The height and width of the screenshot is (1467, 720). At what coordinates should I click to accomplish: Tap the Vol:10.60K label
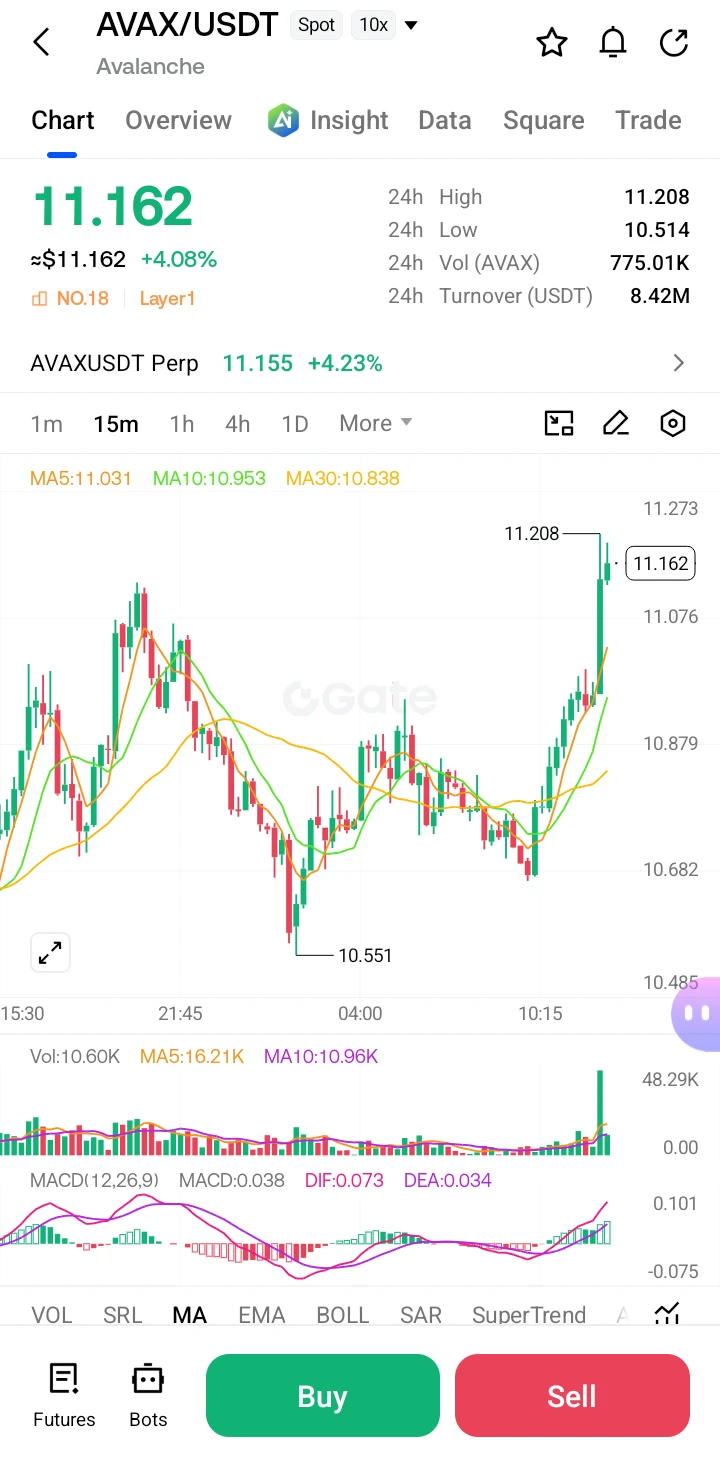pyautogui.click(x=75, y=1056)
